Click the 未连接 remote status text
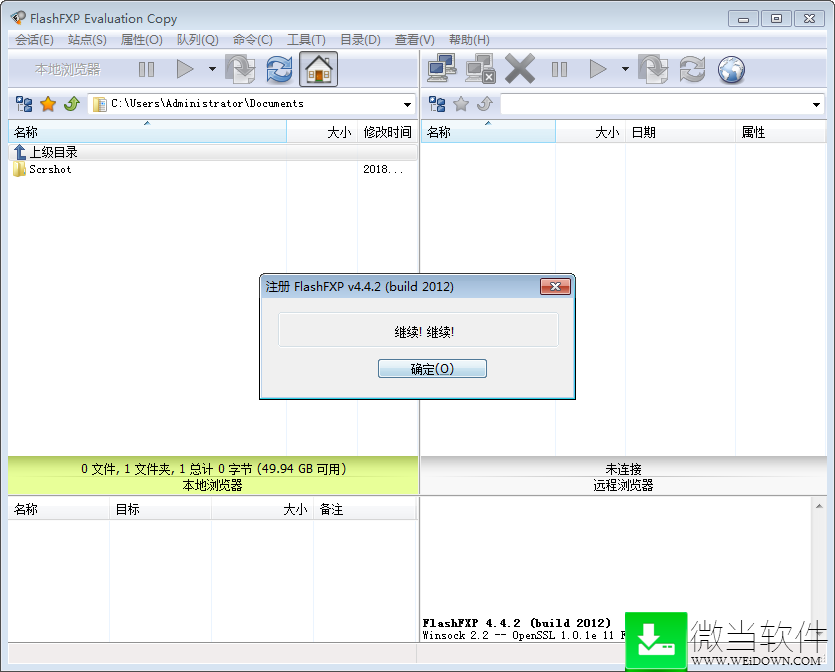The image size is (835, 672). click(623, 469)
